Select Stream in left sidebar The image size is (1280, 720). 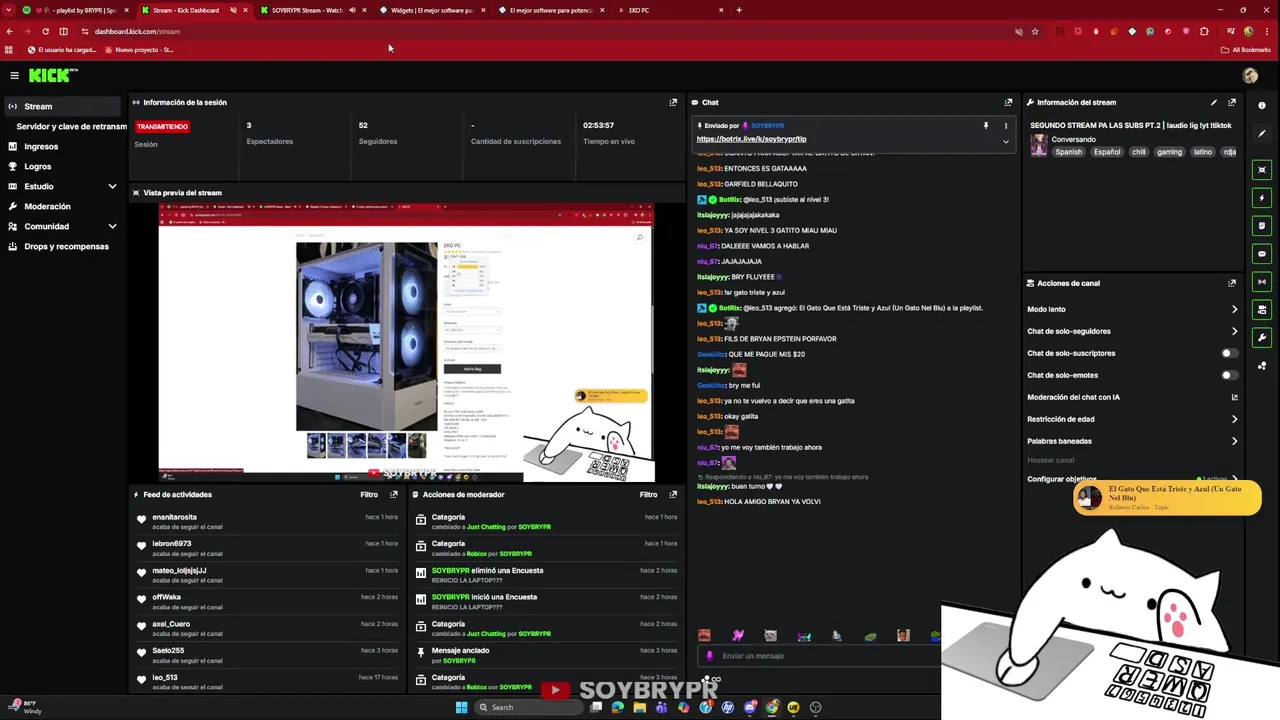[63, 106]
